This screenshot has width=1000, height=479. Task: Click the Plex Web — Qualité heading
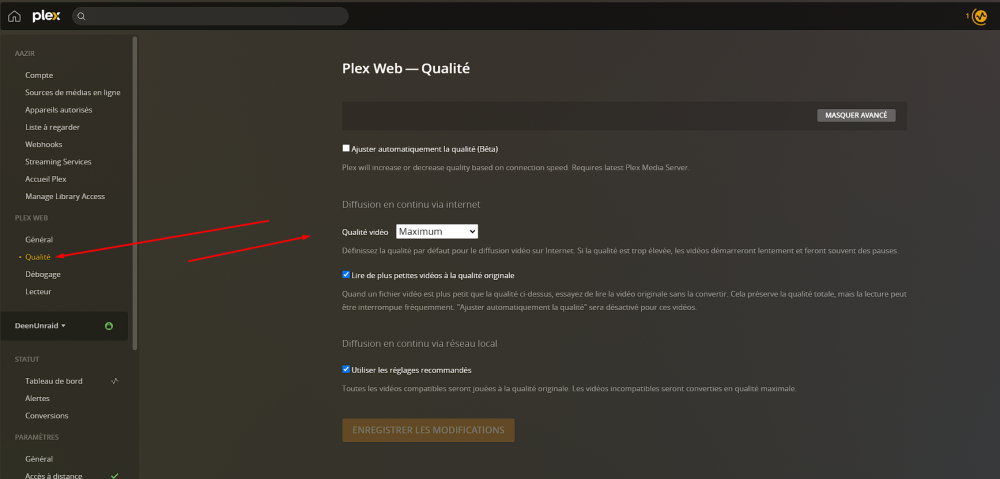(x=406, y=68)
